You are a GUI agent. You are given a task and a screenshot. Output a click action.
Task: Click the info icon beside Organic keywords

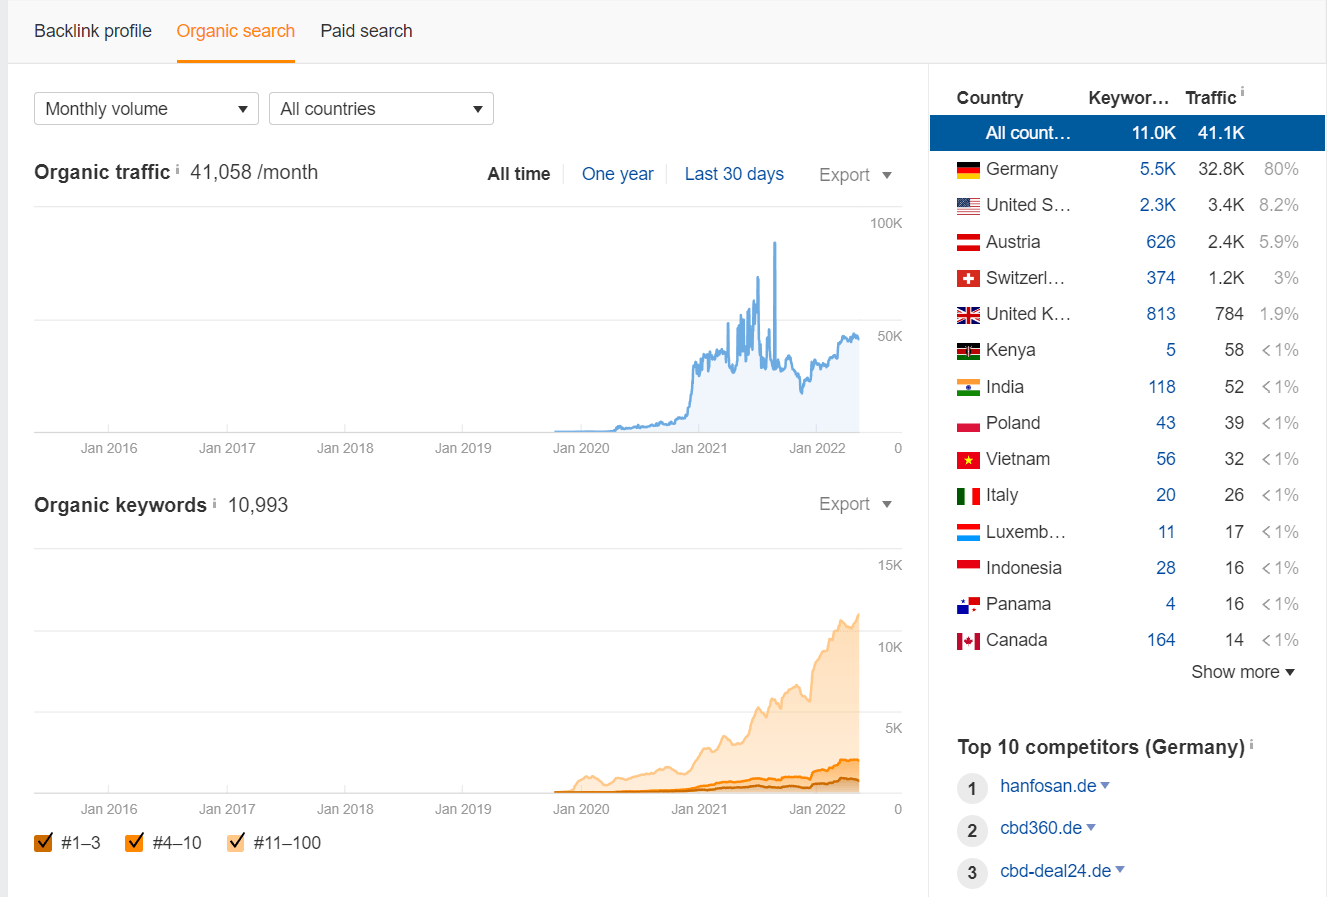(214, 502)
